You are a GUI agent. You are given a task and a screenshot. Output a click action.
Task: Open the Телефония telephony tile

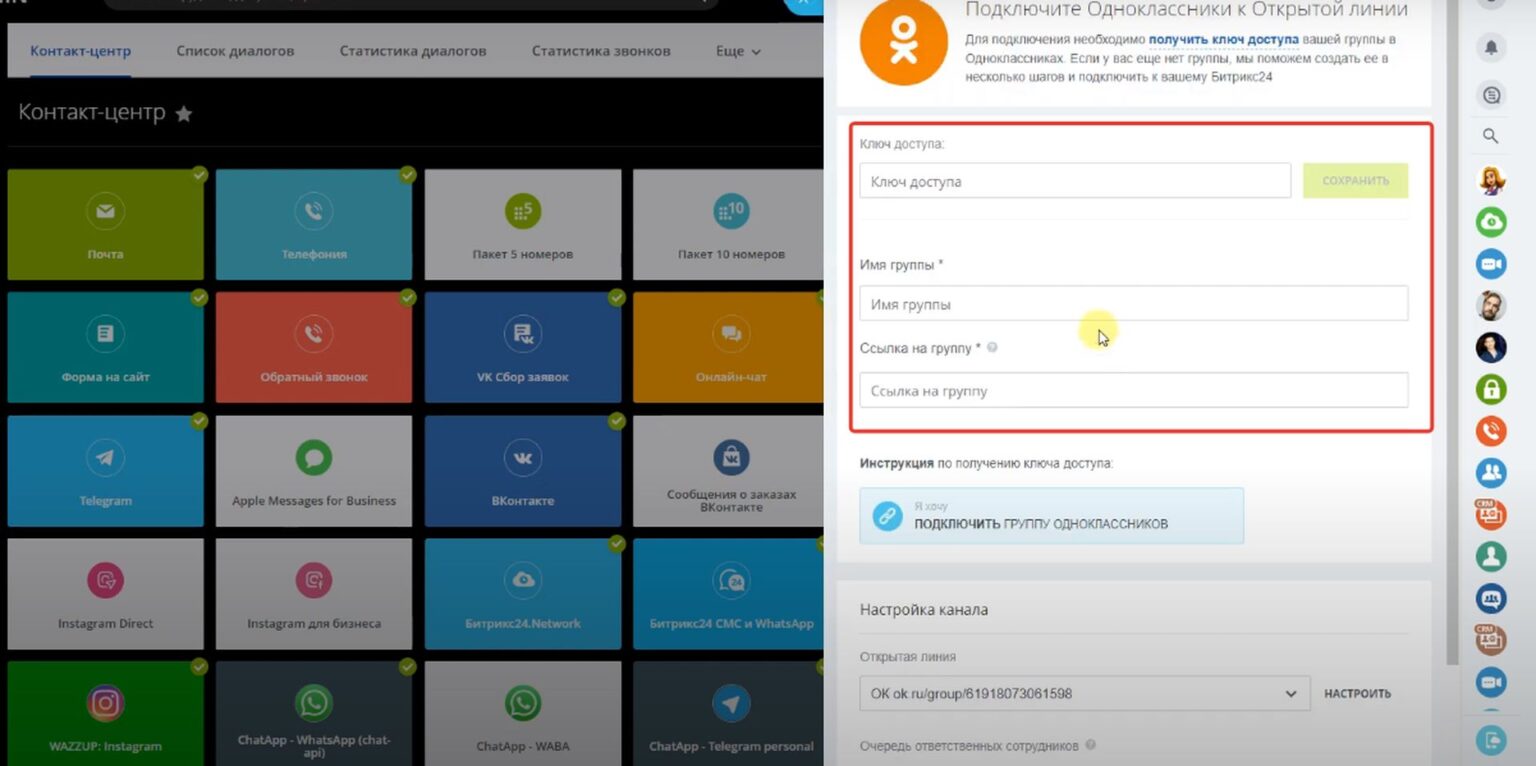314,224
